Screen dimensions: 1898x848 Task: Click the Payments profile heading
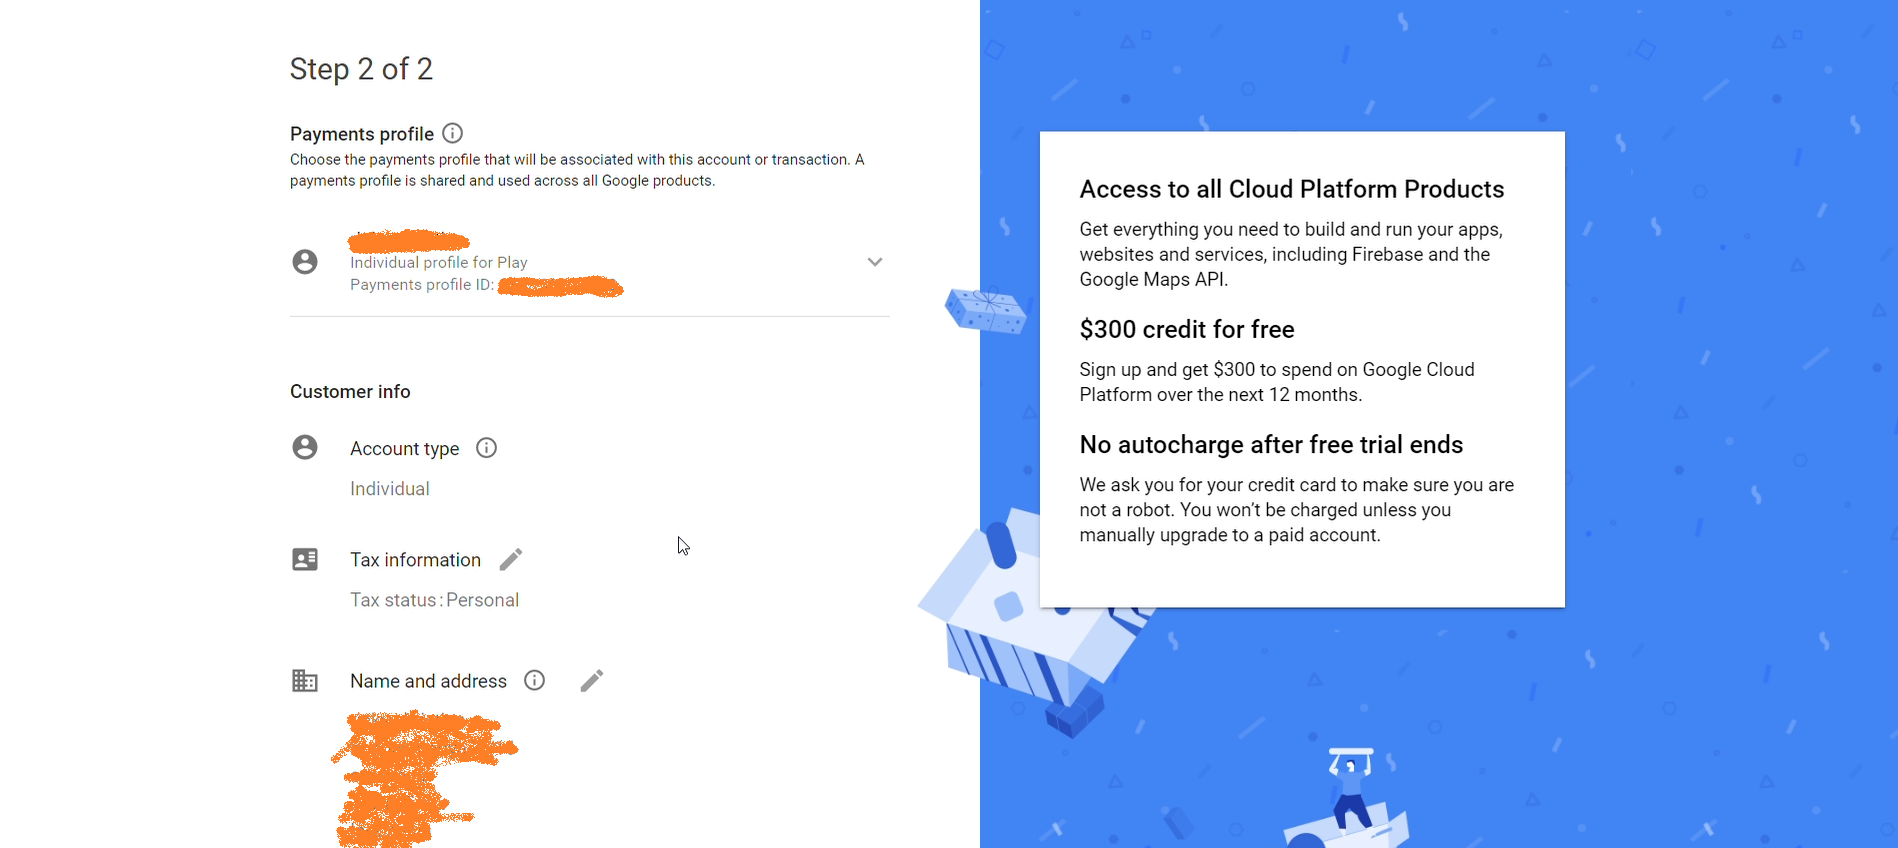[362, 132]
